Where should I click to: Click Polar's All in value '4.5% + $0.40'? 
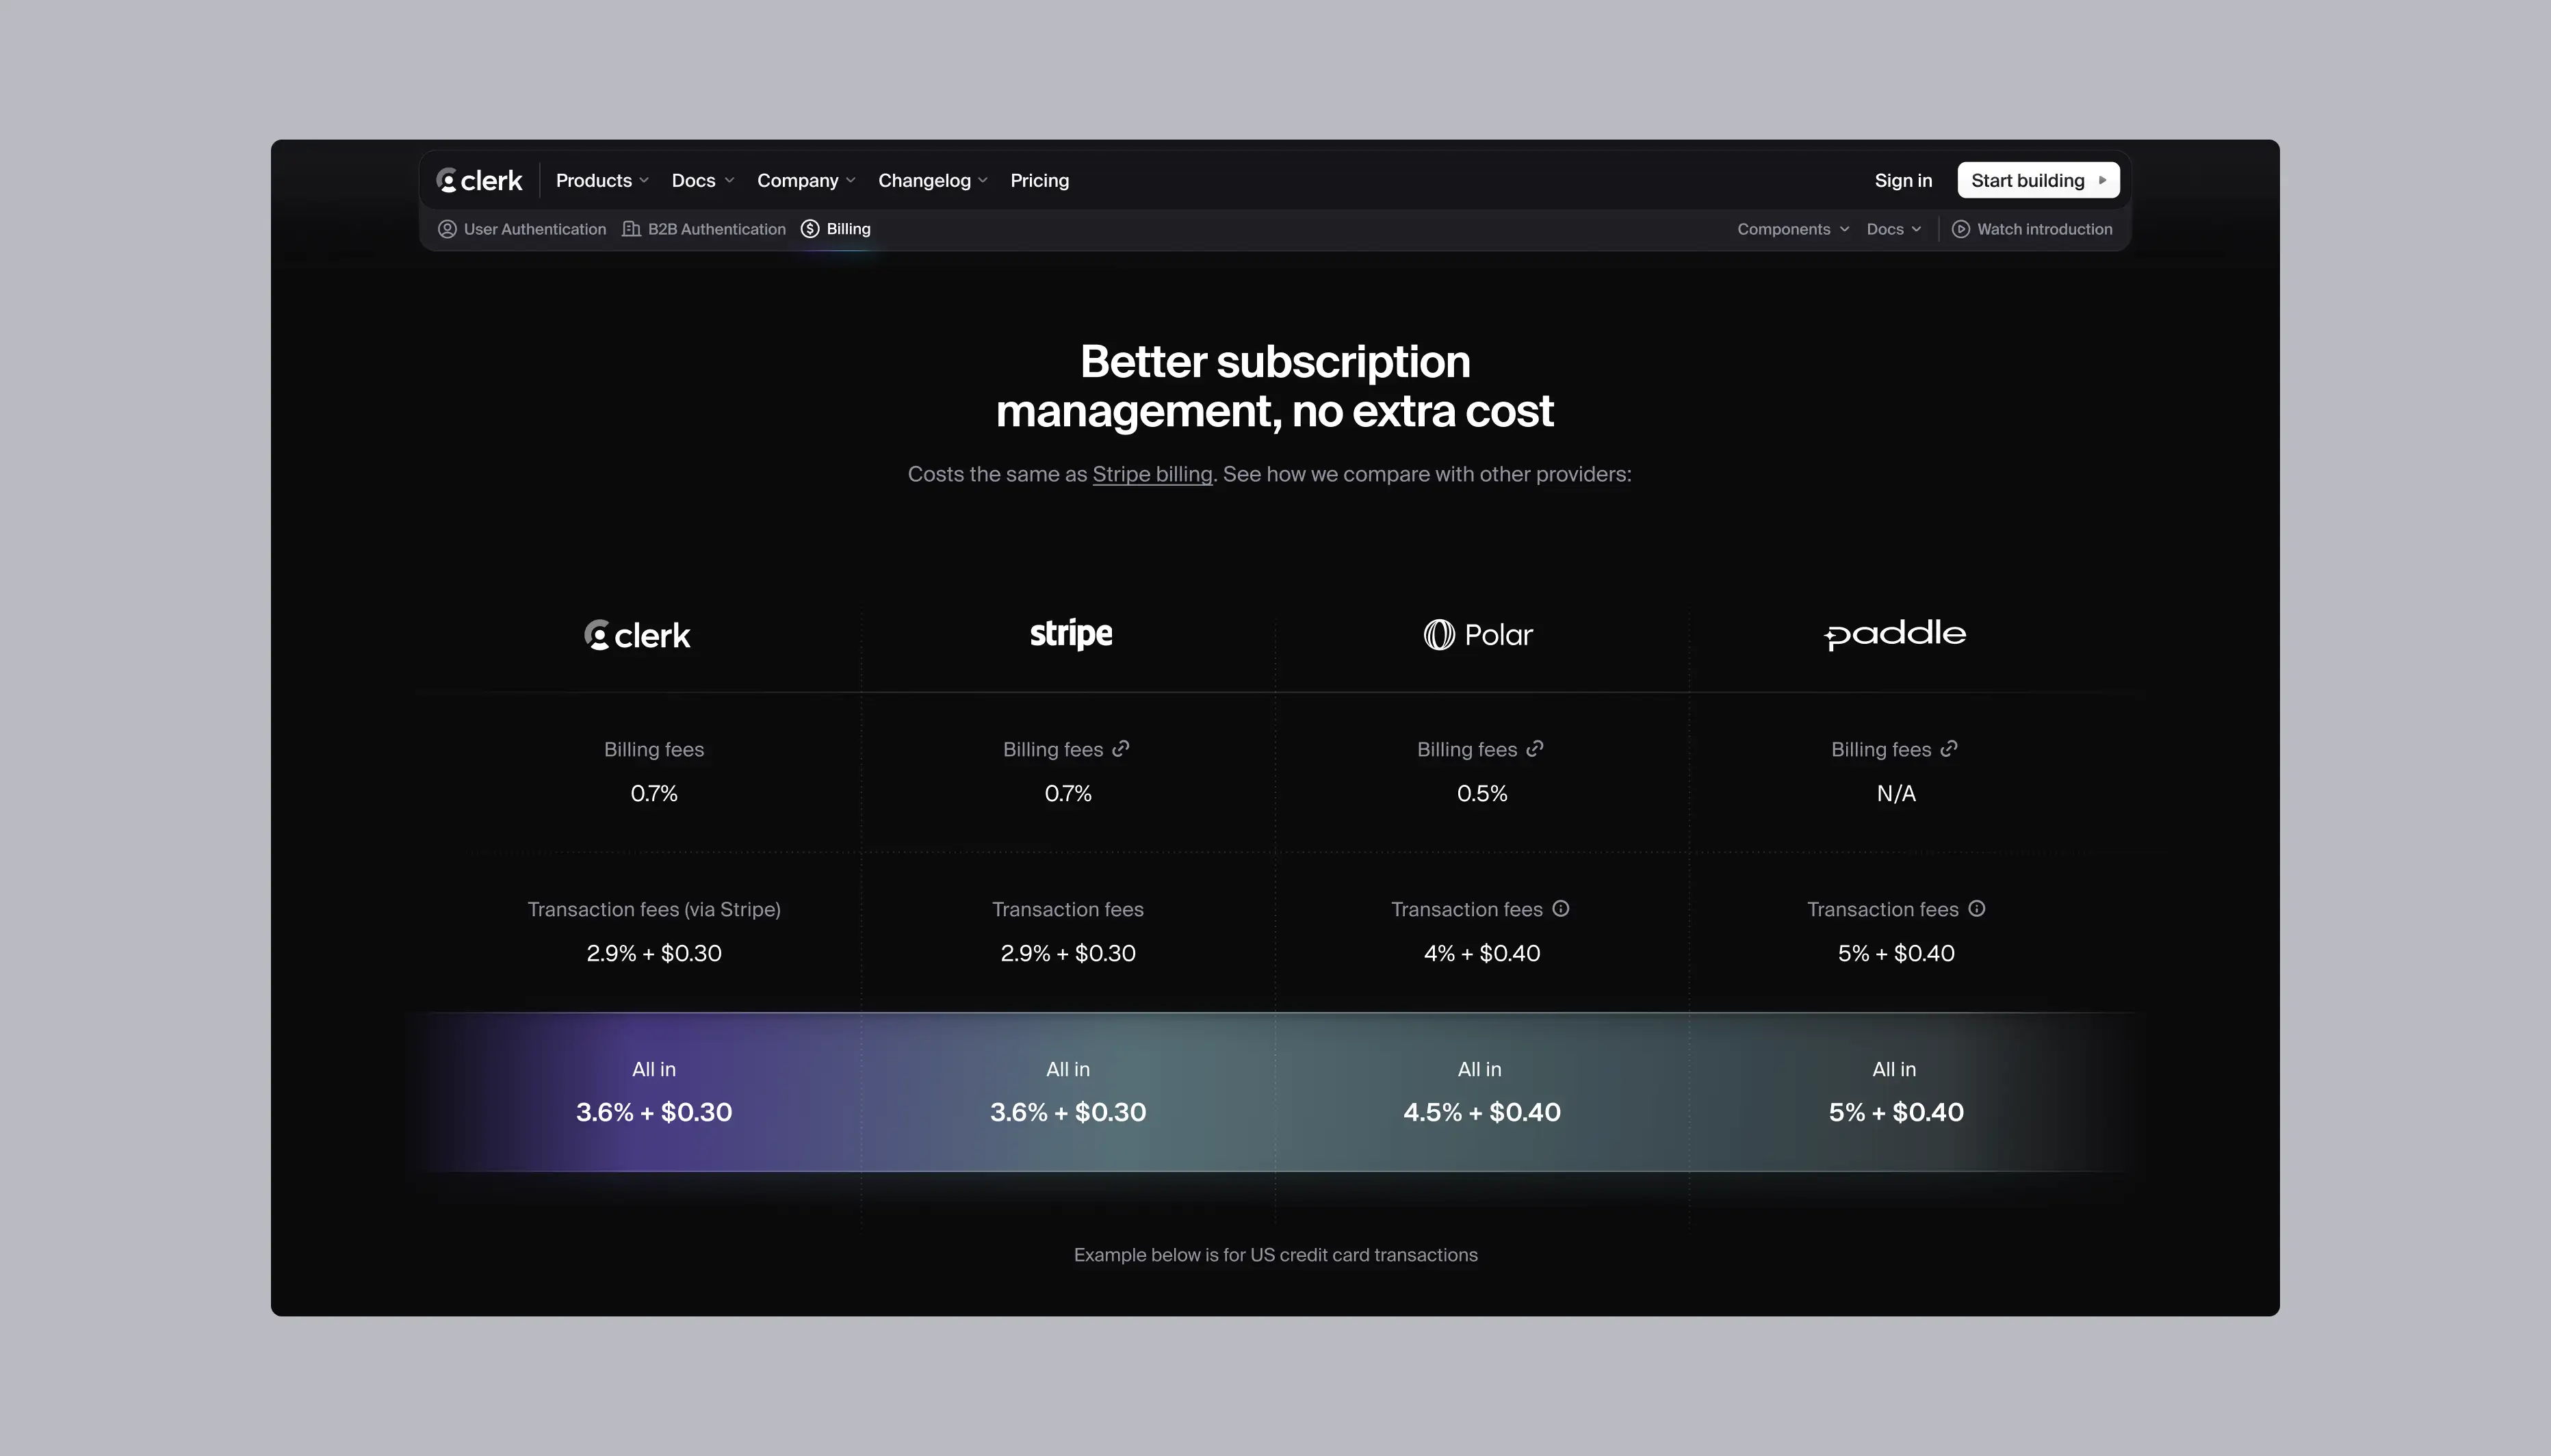click(1482, 1112)
